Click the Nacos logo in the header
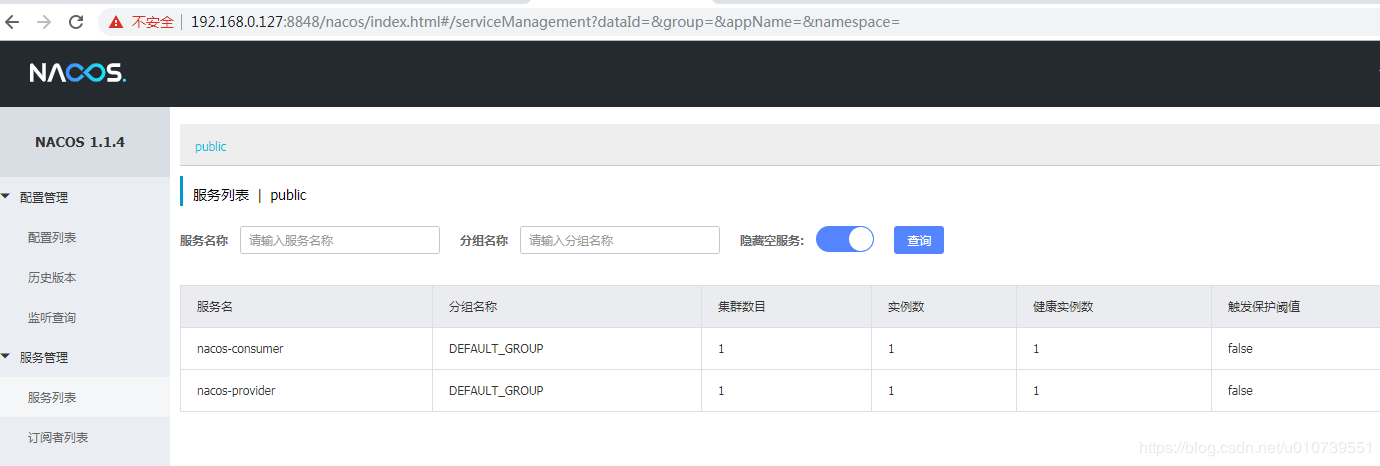Viewport: 1380px width, 466px height. [77, 73]
